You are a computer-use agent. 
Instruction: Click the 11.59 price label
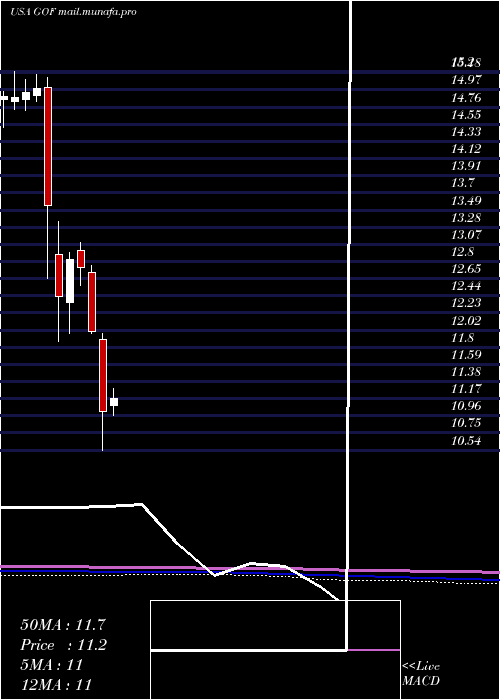(x=467, y=355)
